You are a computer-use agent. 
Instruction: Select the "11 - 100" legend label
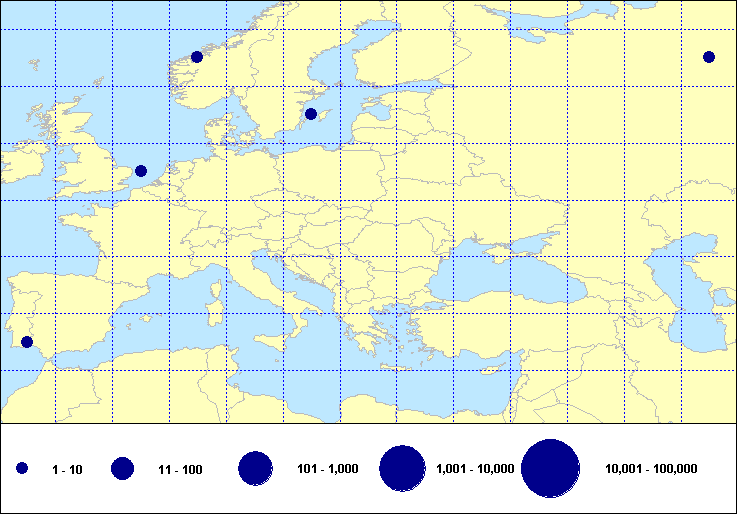180,469
